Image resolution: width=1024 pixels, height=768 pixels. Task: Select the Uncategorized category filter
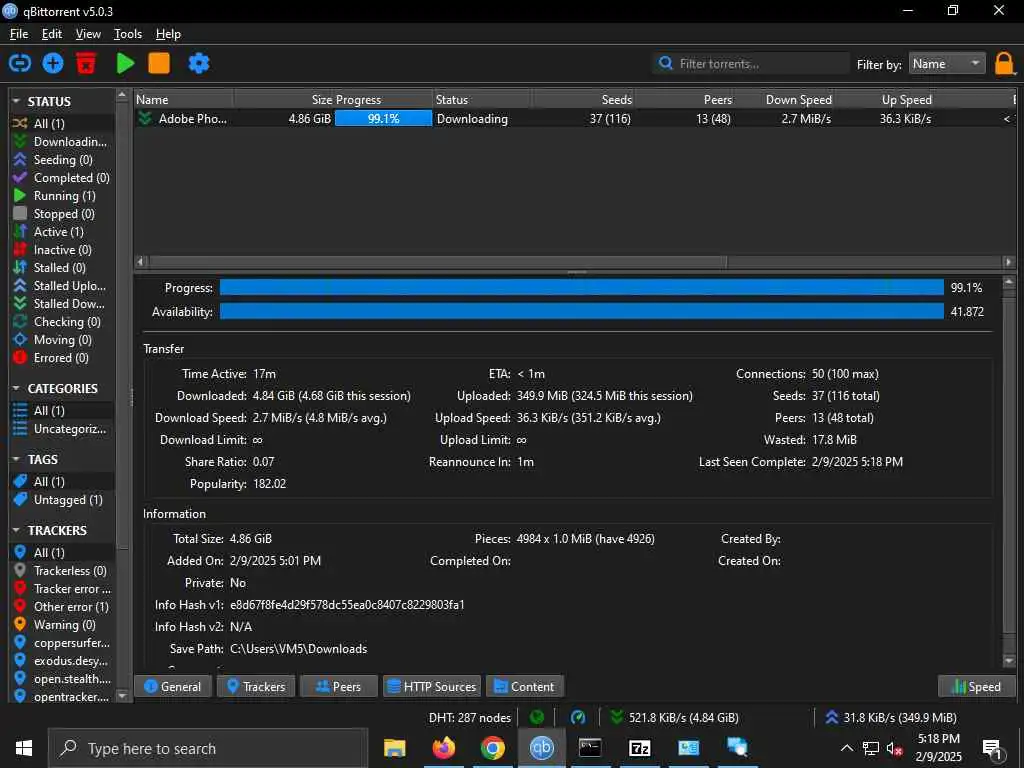[x=62, y=429]
